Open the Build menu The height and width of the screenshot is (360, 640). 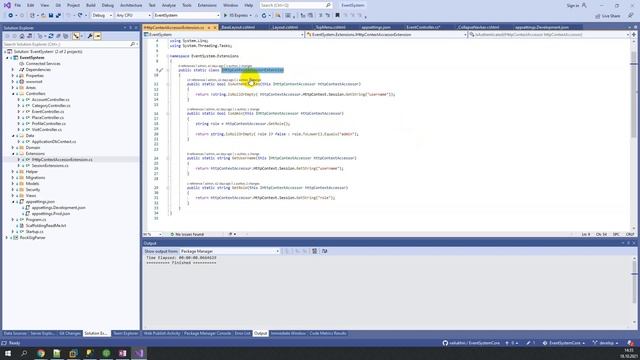coord(91,5)
